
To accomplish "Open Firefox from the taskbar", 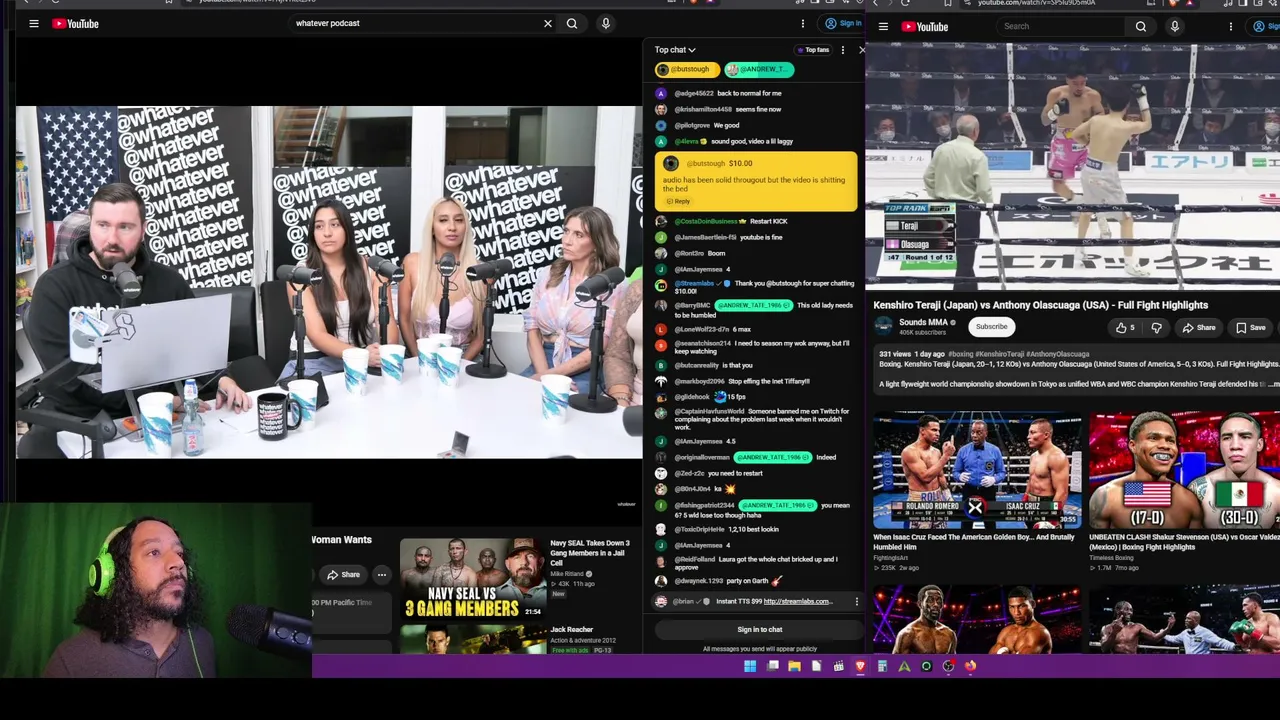I will click(x=970, y=666).
